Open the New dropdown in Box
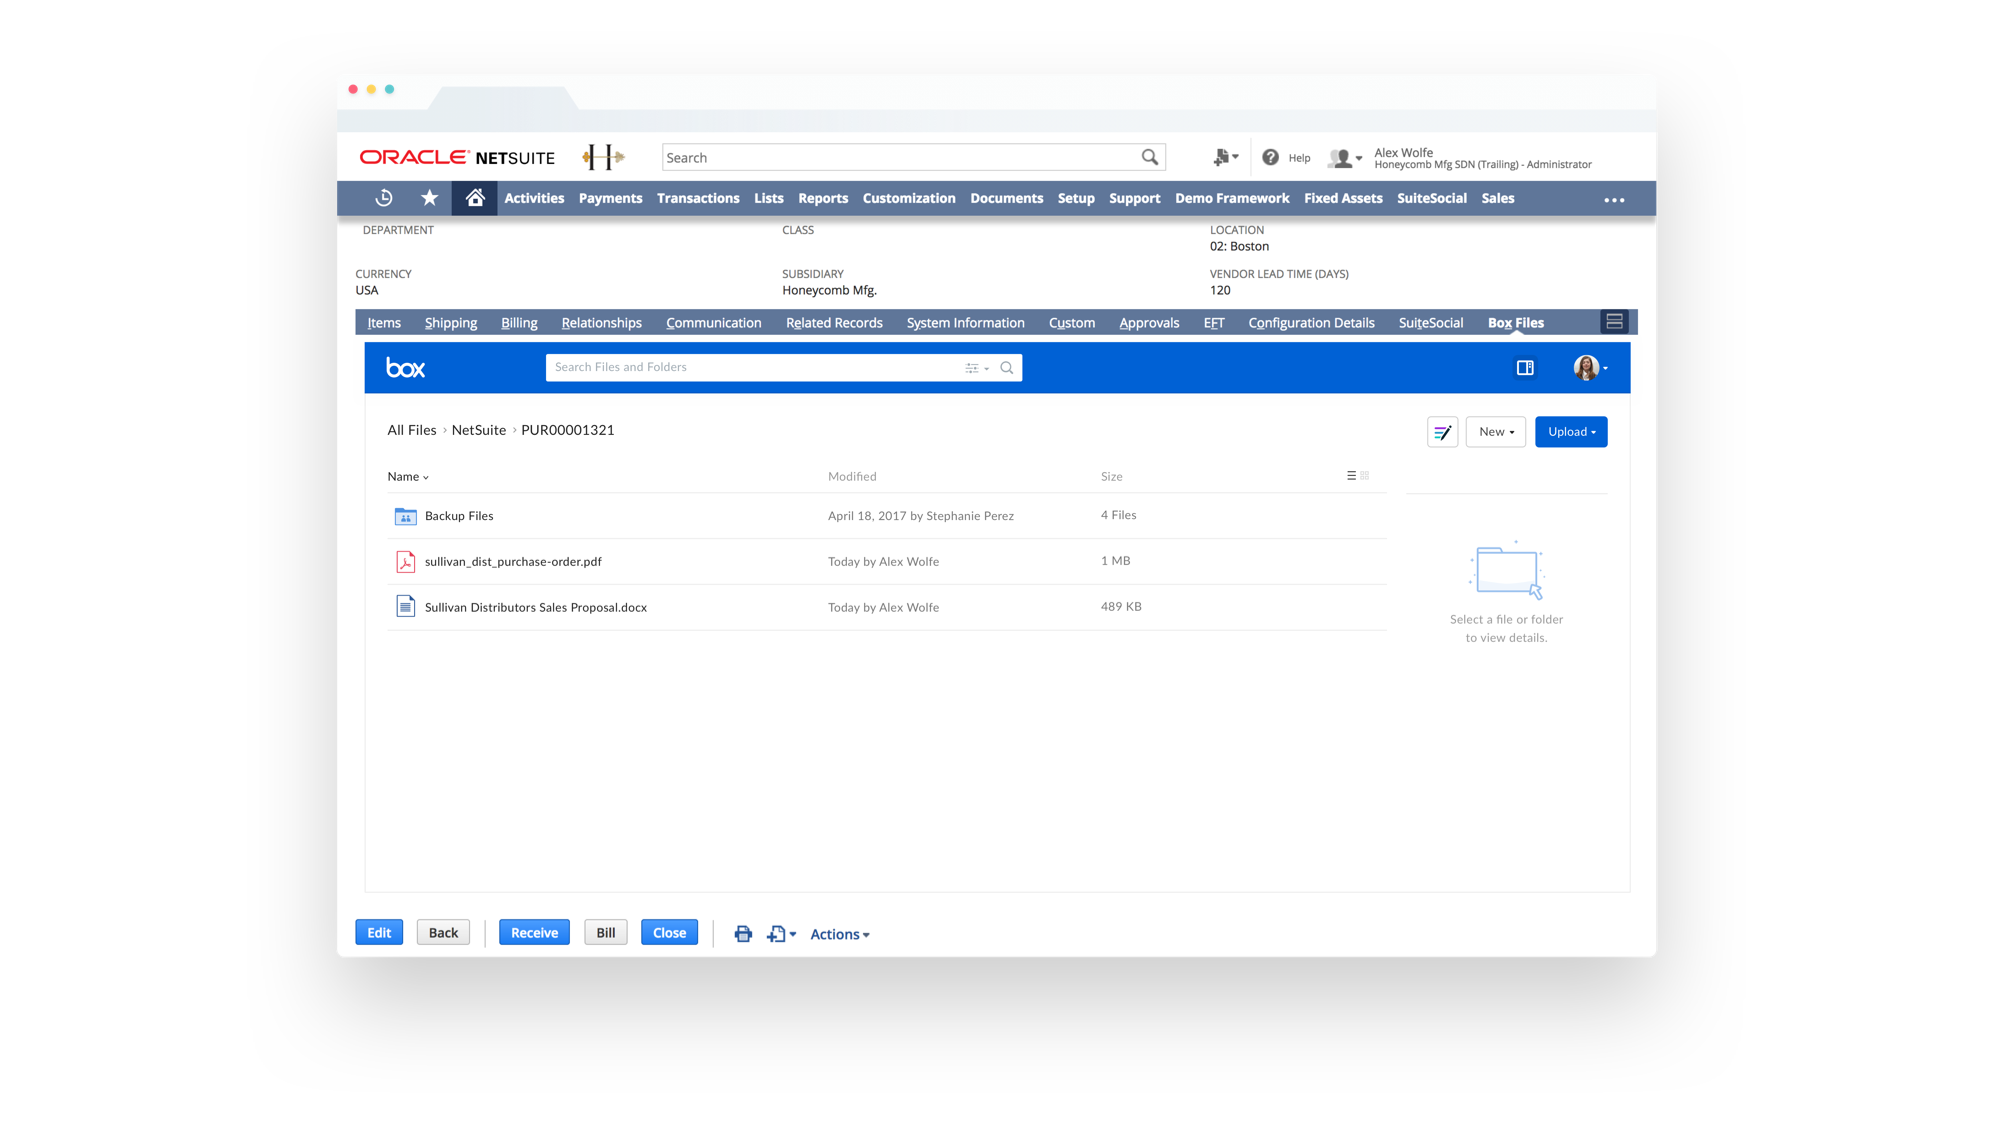 click(x=1495, y=431)
